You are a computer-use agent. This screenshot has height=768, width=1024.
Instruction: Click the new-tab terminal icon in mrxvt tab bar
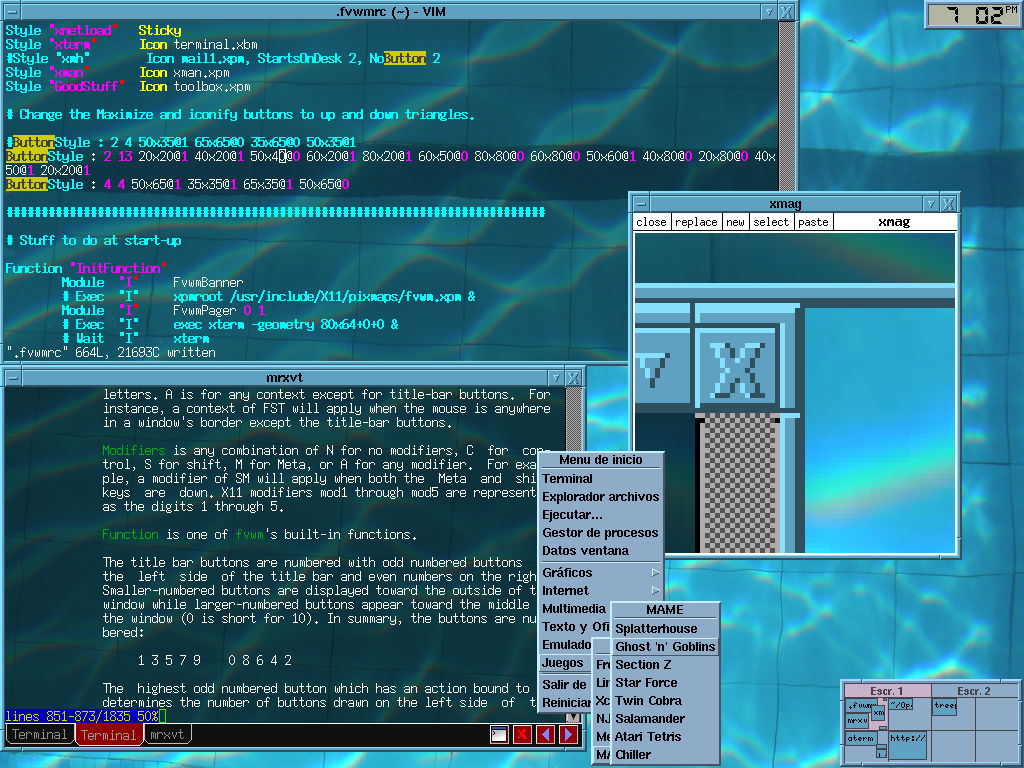[499, 735]
